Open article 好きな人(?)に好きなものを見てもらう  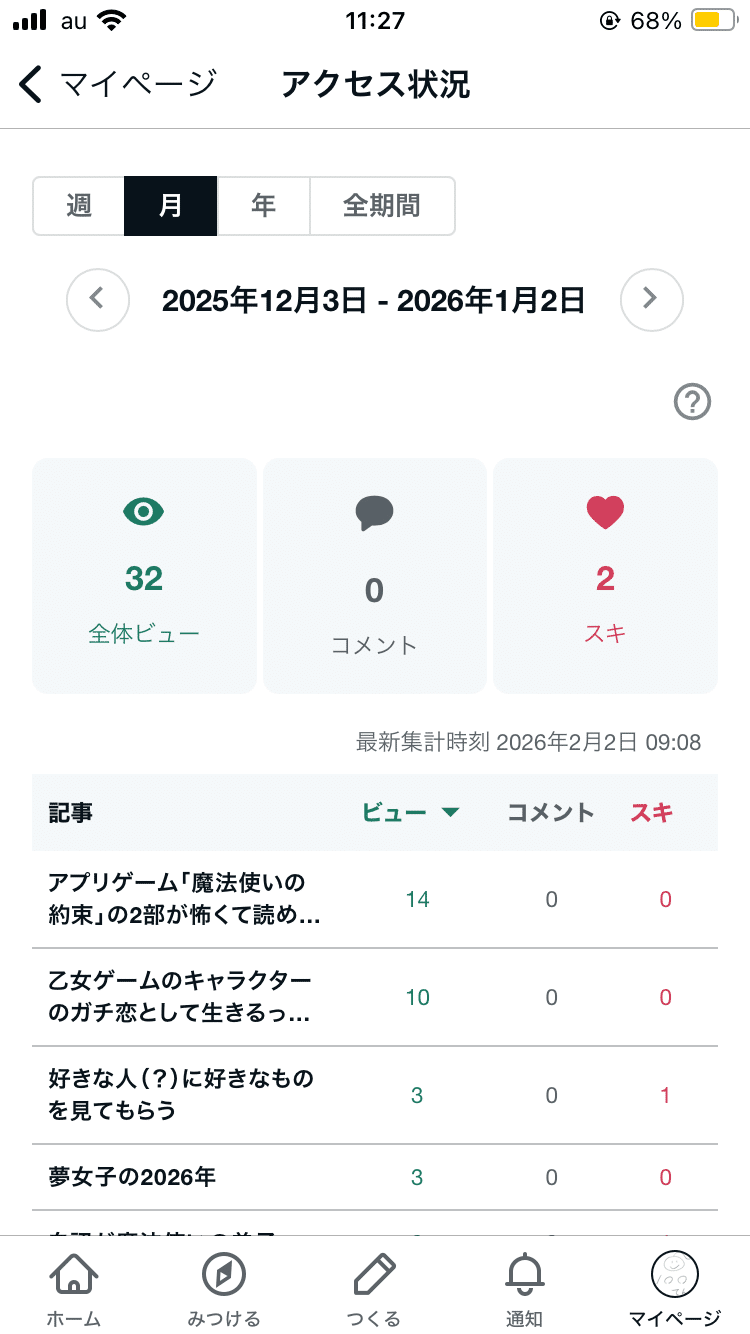182,1095
